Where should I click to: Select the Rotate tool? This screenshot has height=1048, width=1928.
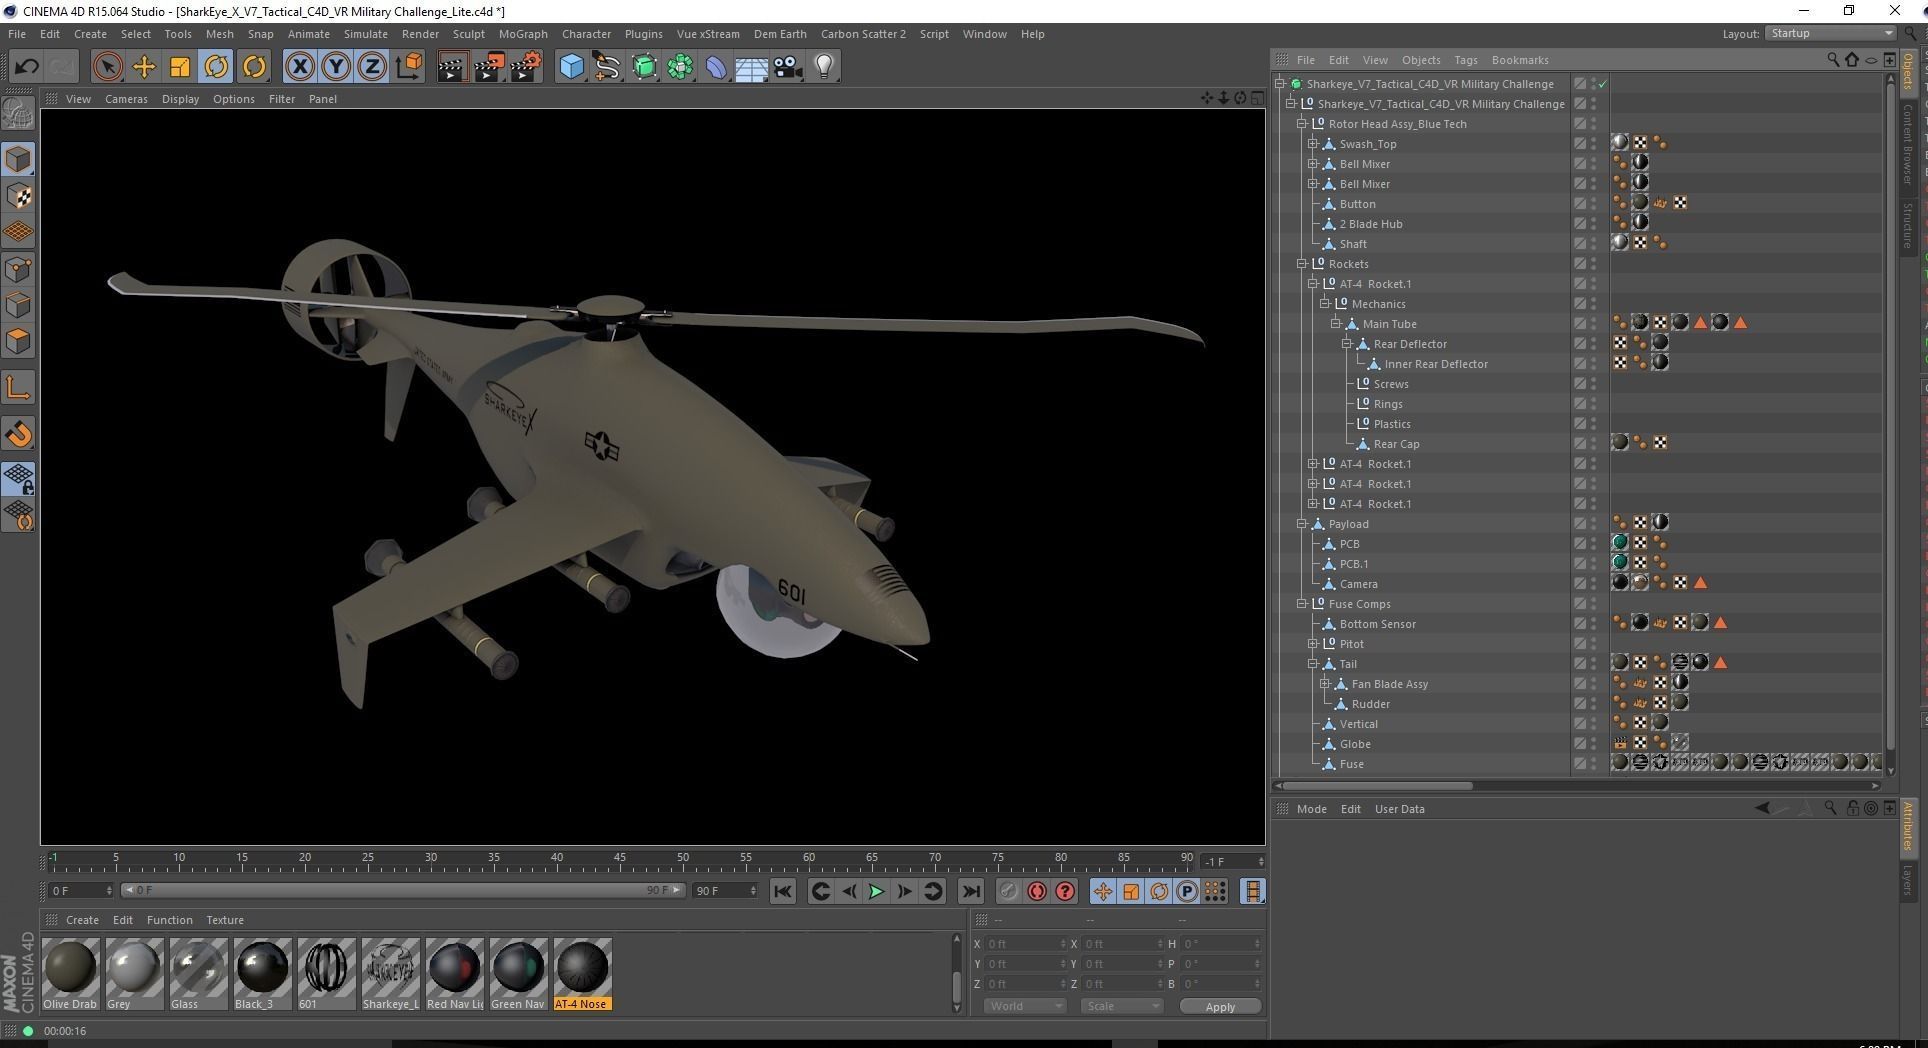pos(216,67)
